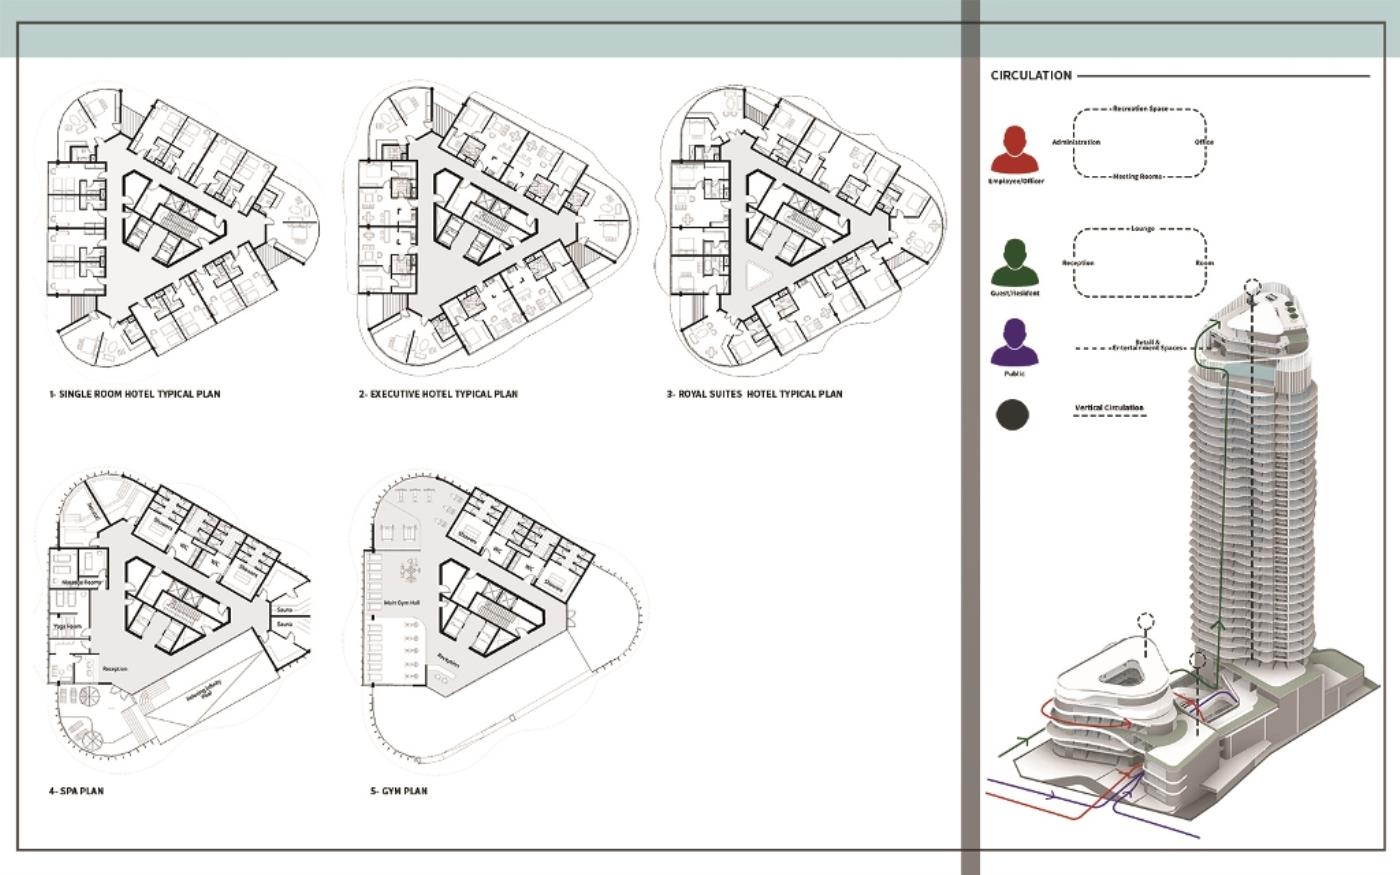
Task: Click the dashed circle above the podium building
Action: 1146,622
